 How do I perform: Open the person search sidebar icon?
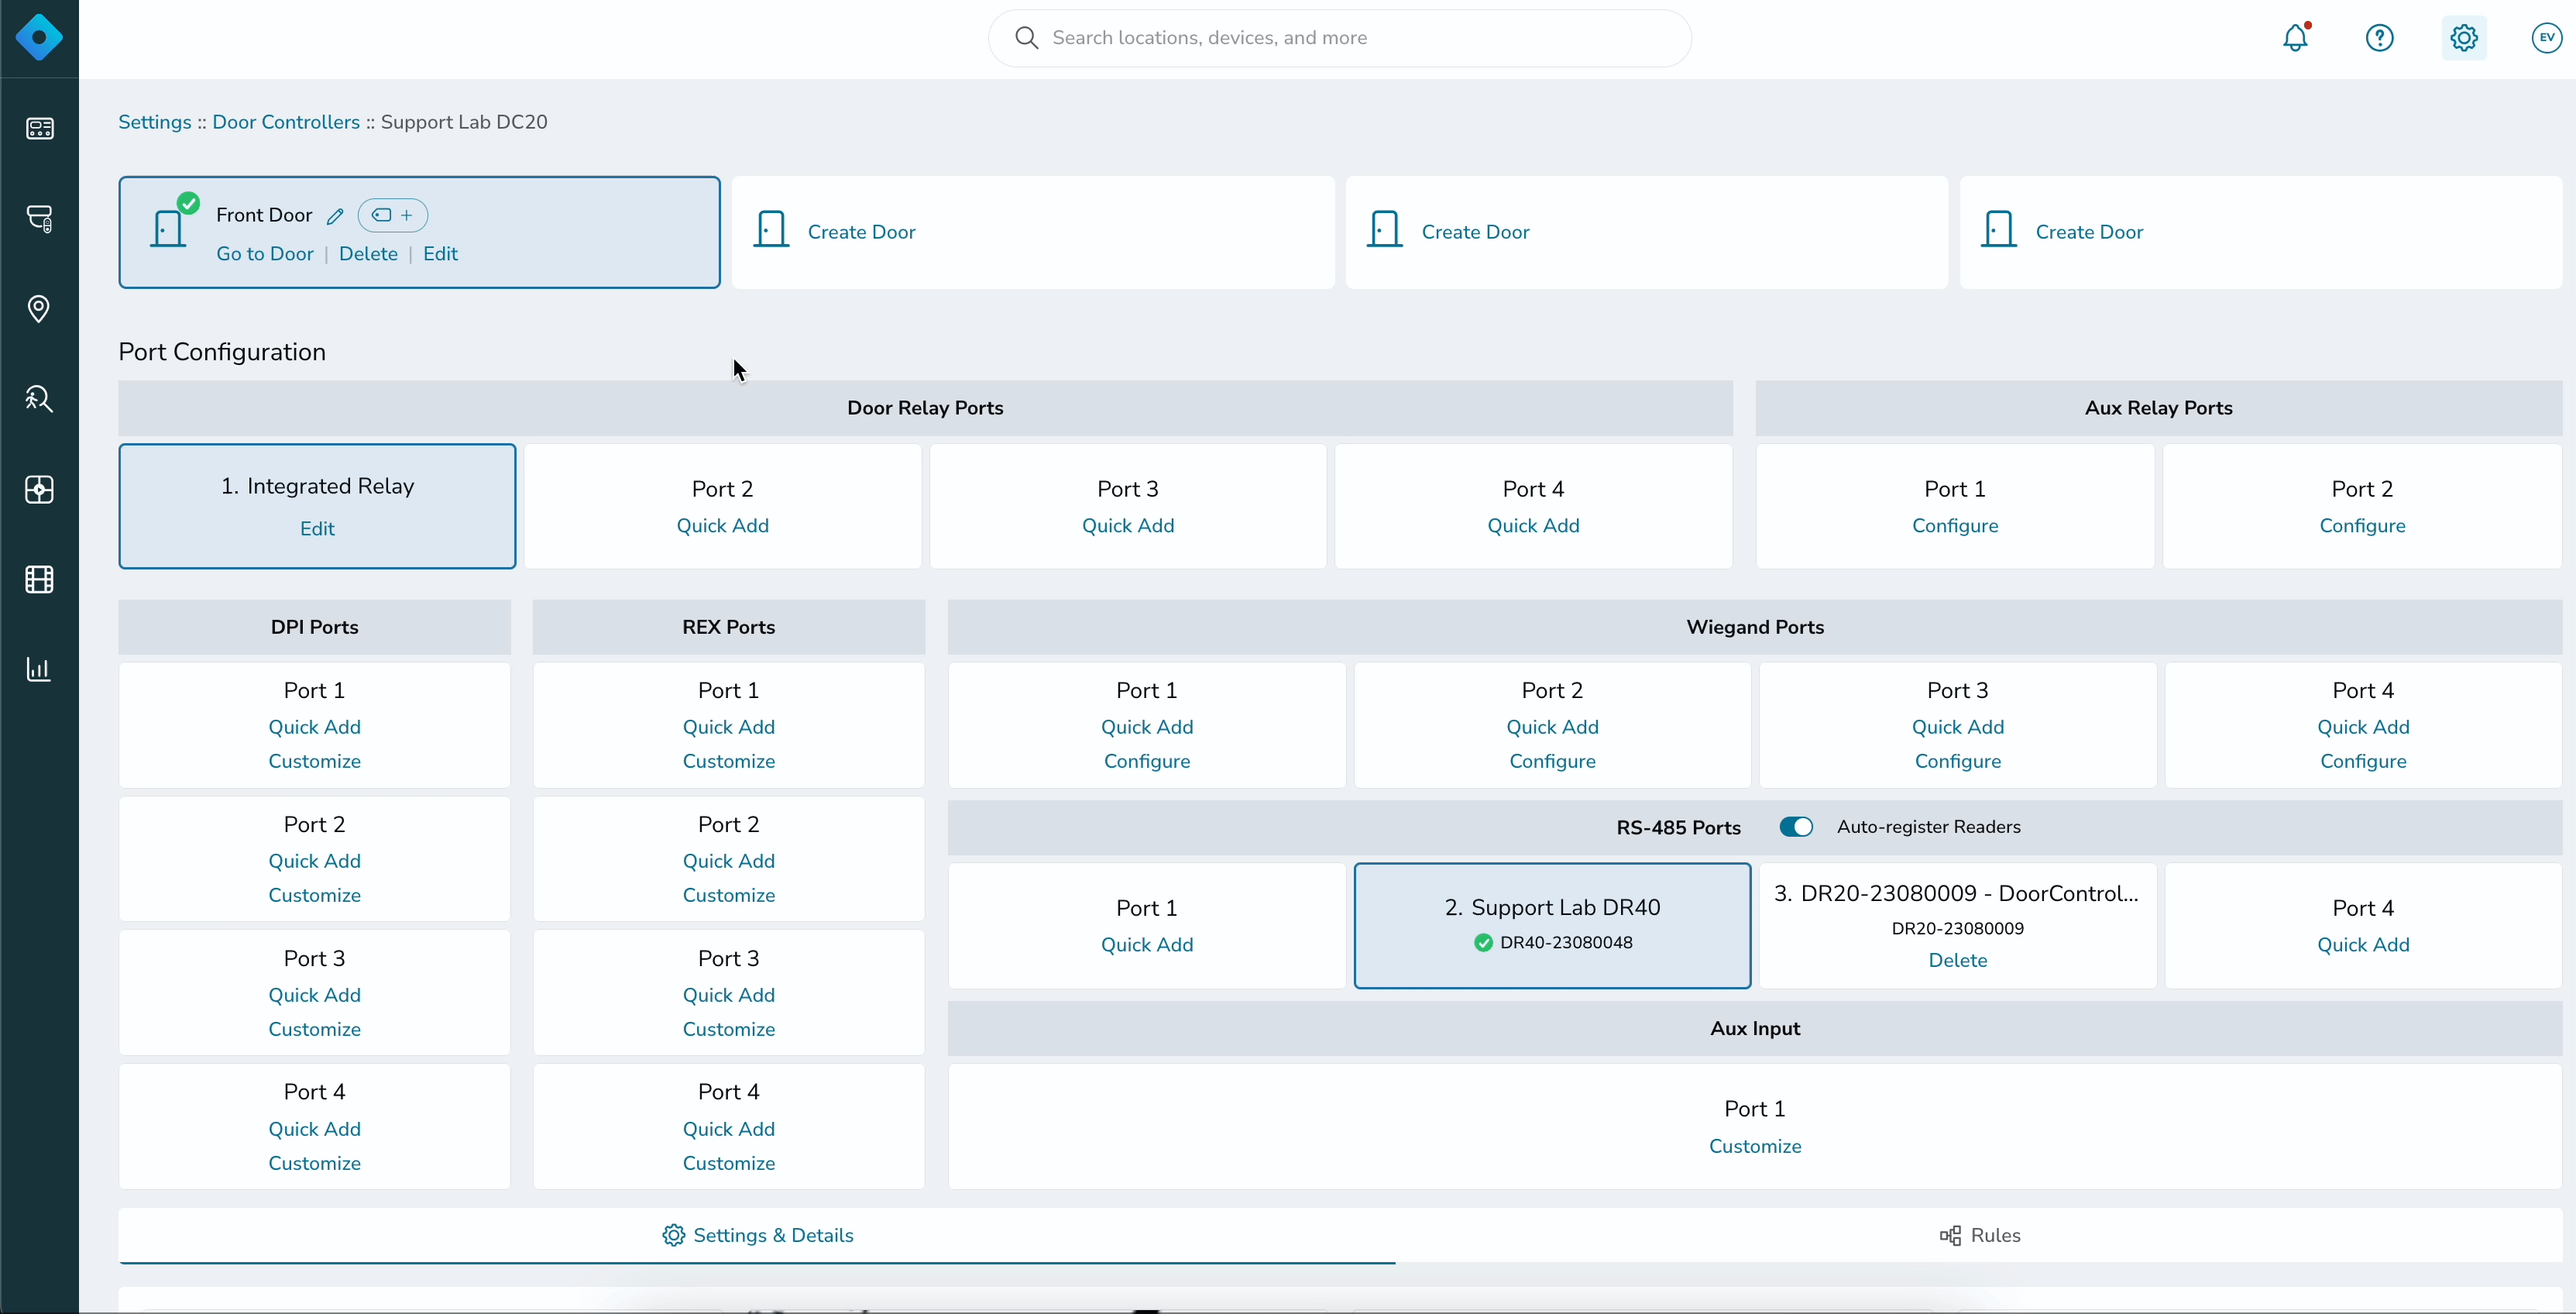[39, 399]
